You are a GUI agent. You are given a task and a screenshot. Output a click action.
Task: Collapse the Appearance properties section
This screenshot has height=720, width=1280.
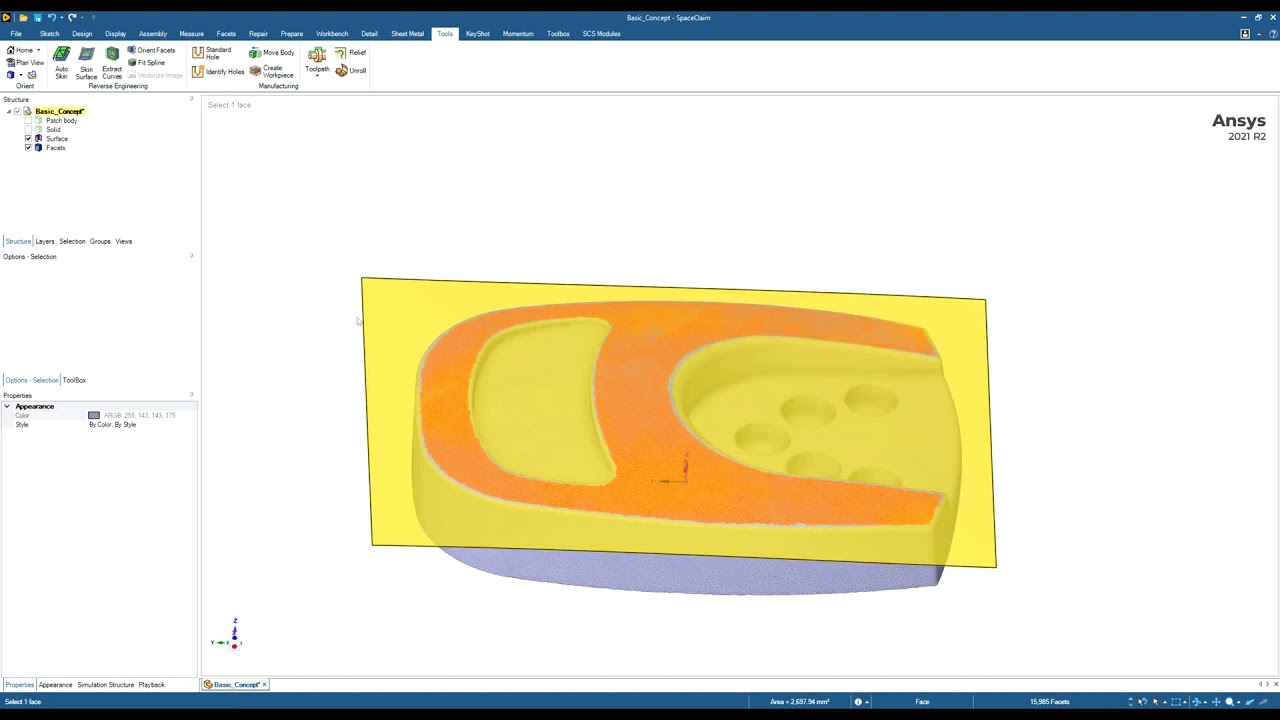(7, 407)
